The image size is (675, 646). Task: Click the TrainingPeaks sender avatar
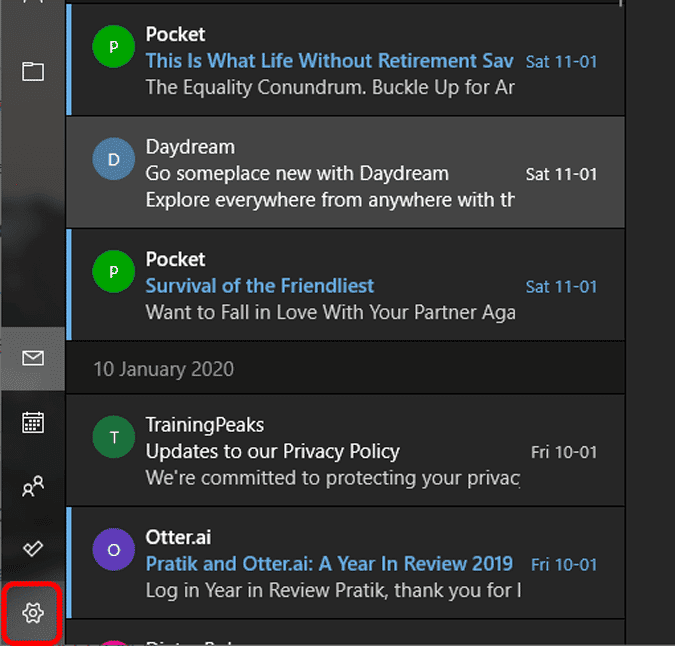112,437
